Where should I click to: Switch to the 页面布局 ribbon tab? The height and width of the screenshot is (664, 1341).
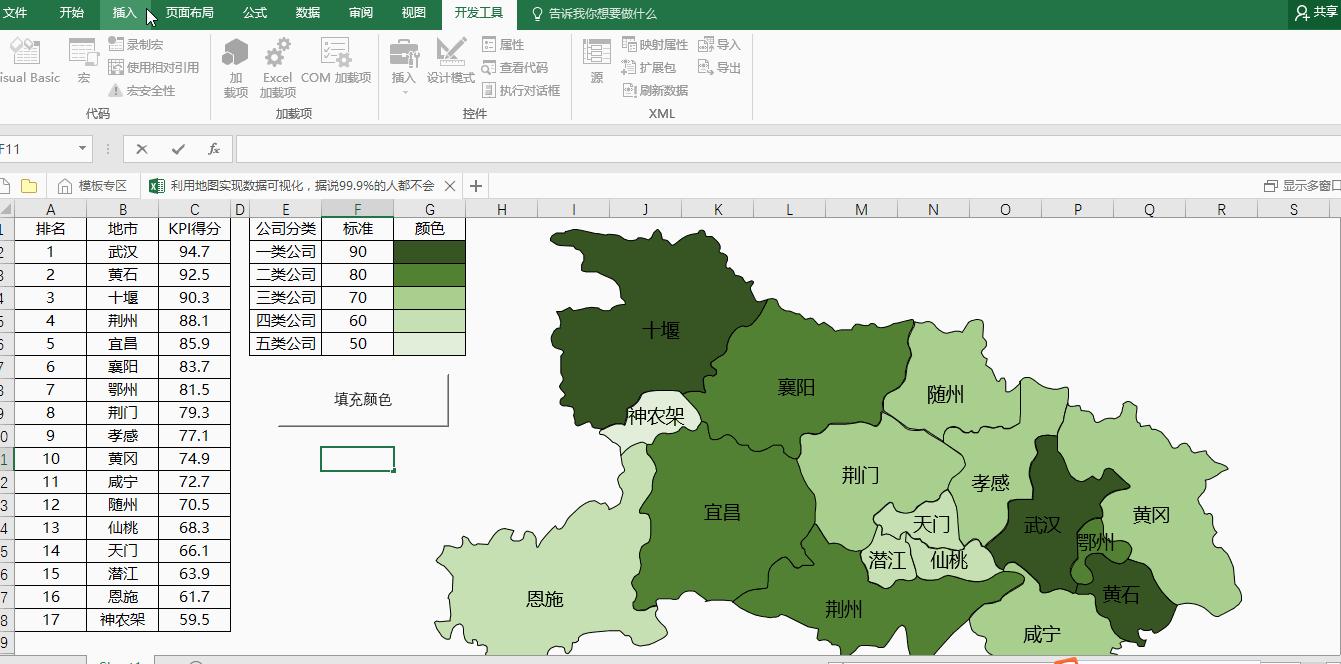(x=189, y=13)
